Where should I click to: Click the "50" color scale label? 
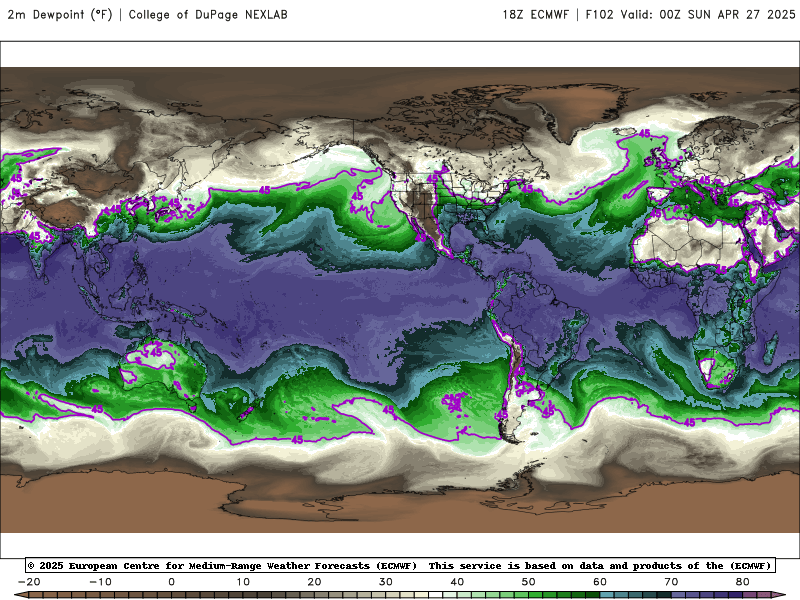529,582
